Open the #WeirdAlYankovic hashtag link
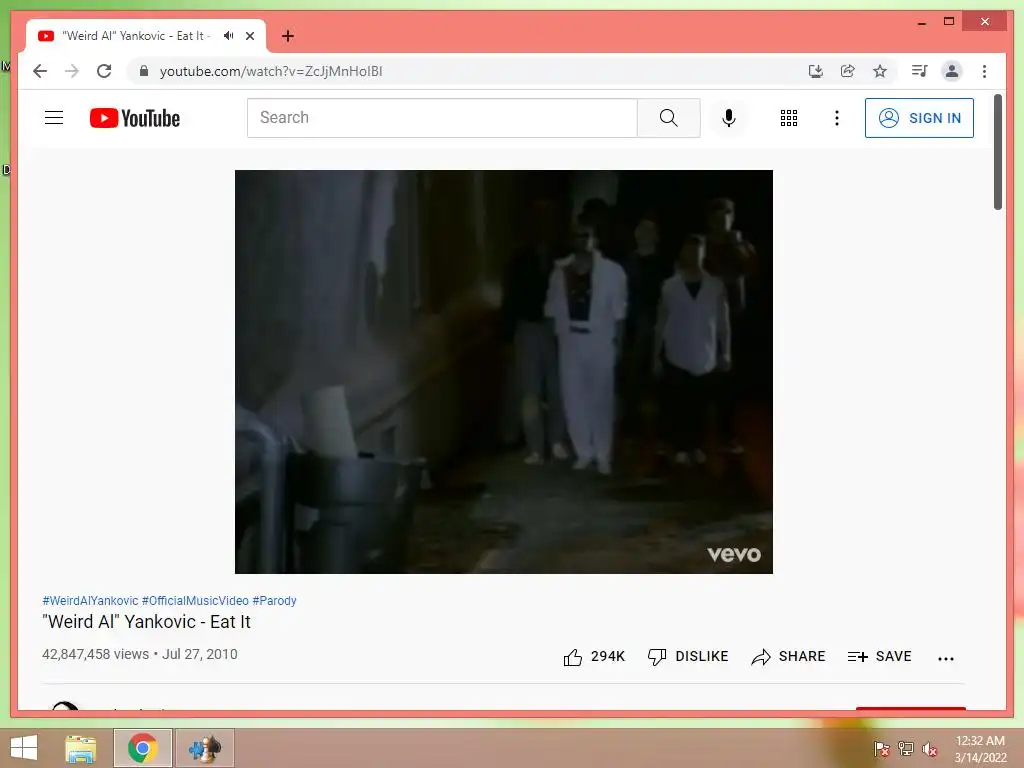Viewport: 1024px width, 768px height. pyautogui.click(x=90, y=600)
